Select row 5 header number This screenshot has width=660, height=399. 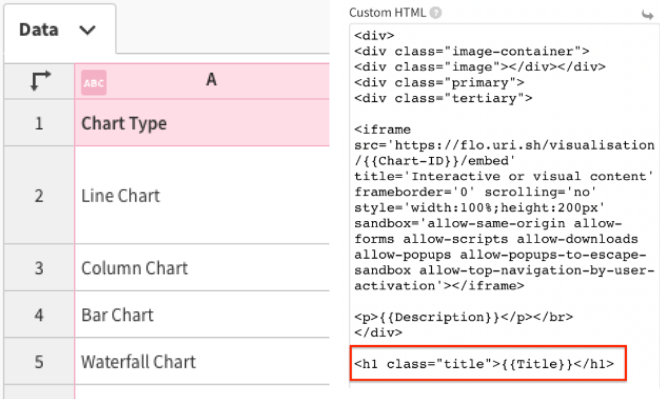tap(39, 362)
